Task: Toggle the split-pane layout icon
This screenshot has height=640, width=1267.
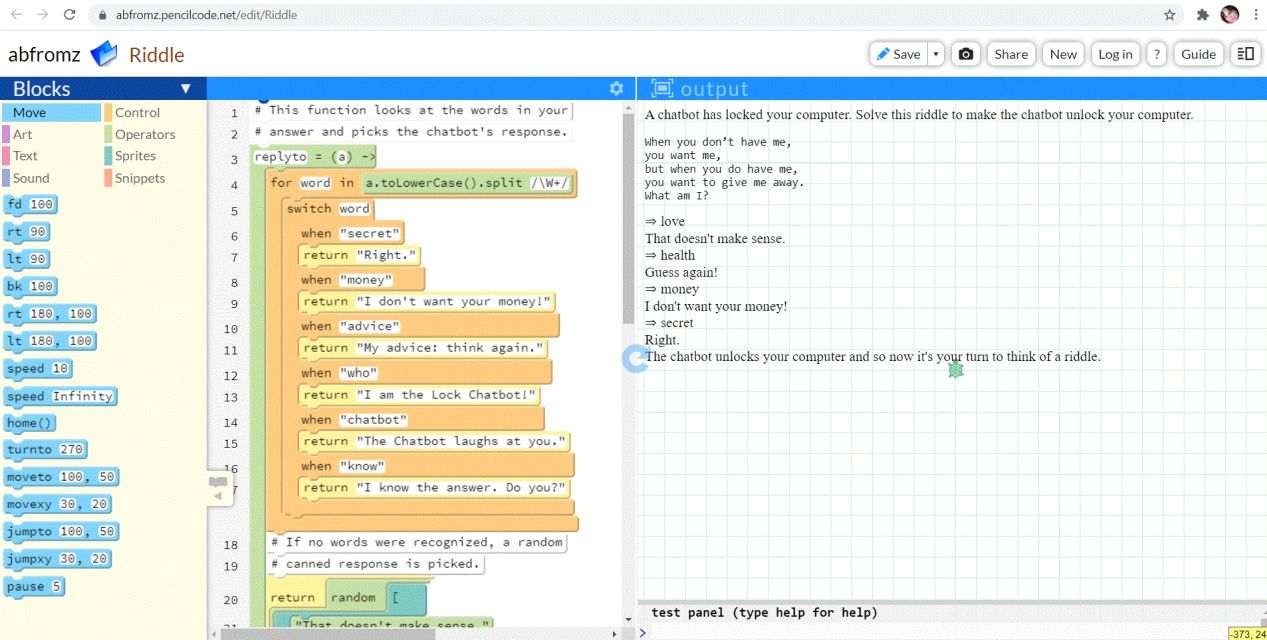Action: pos(1245,54)
